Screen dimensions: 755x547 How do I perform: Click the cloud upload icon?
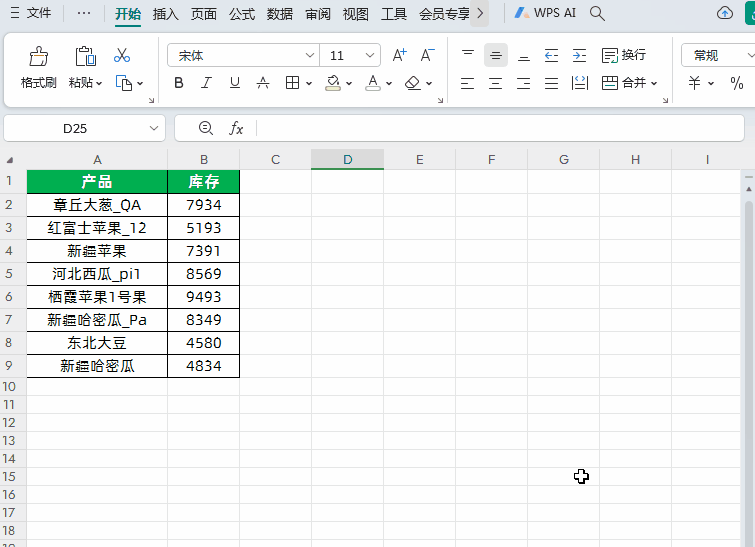[725, 13]
